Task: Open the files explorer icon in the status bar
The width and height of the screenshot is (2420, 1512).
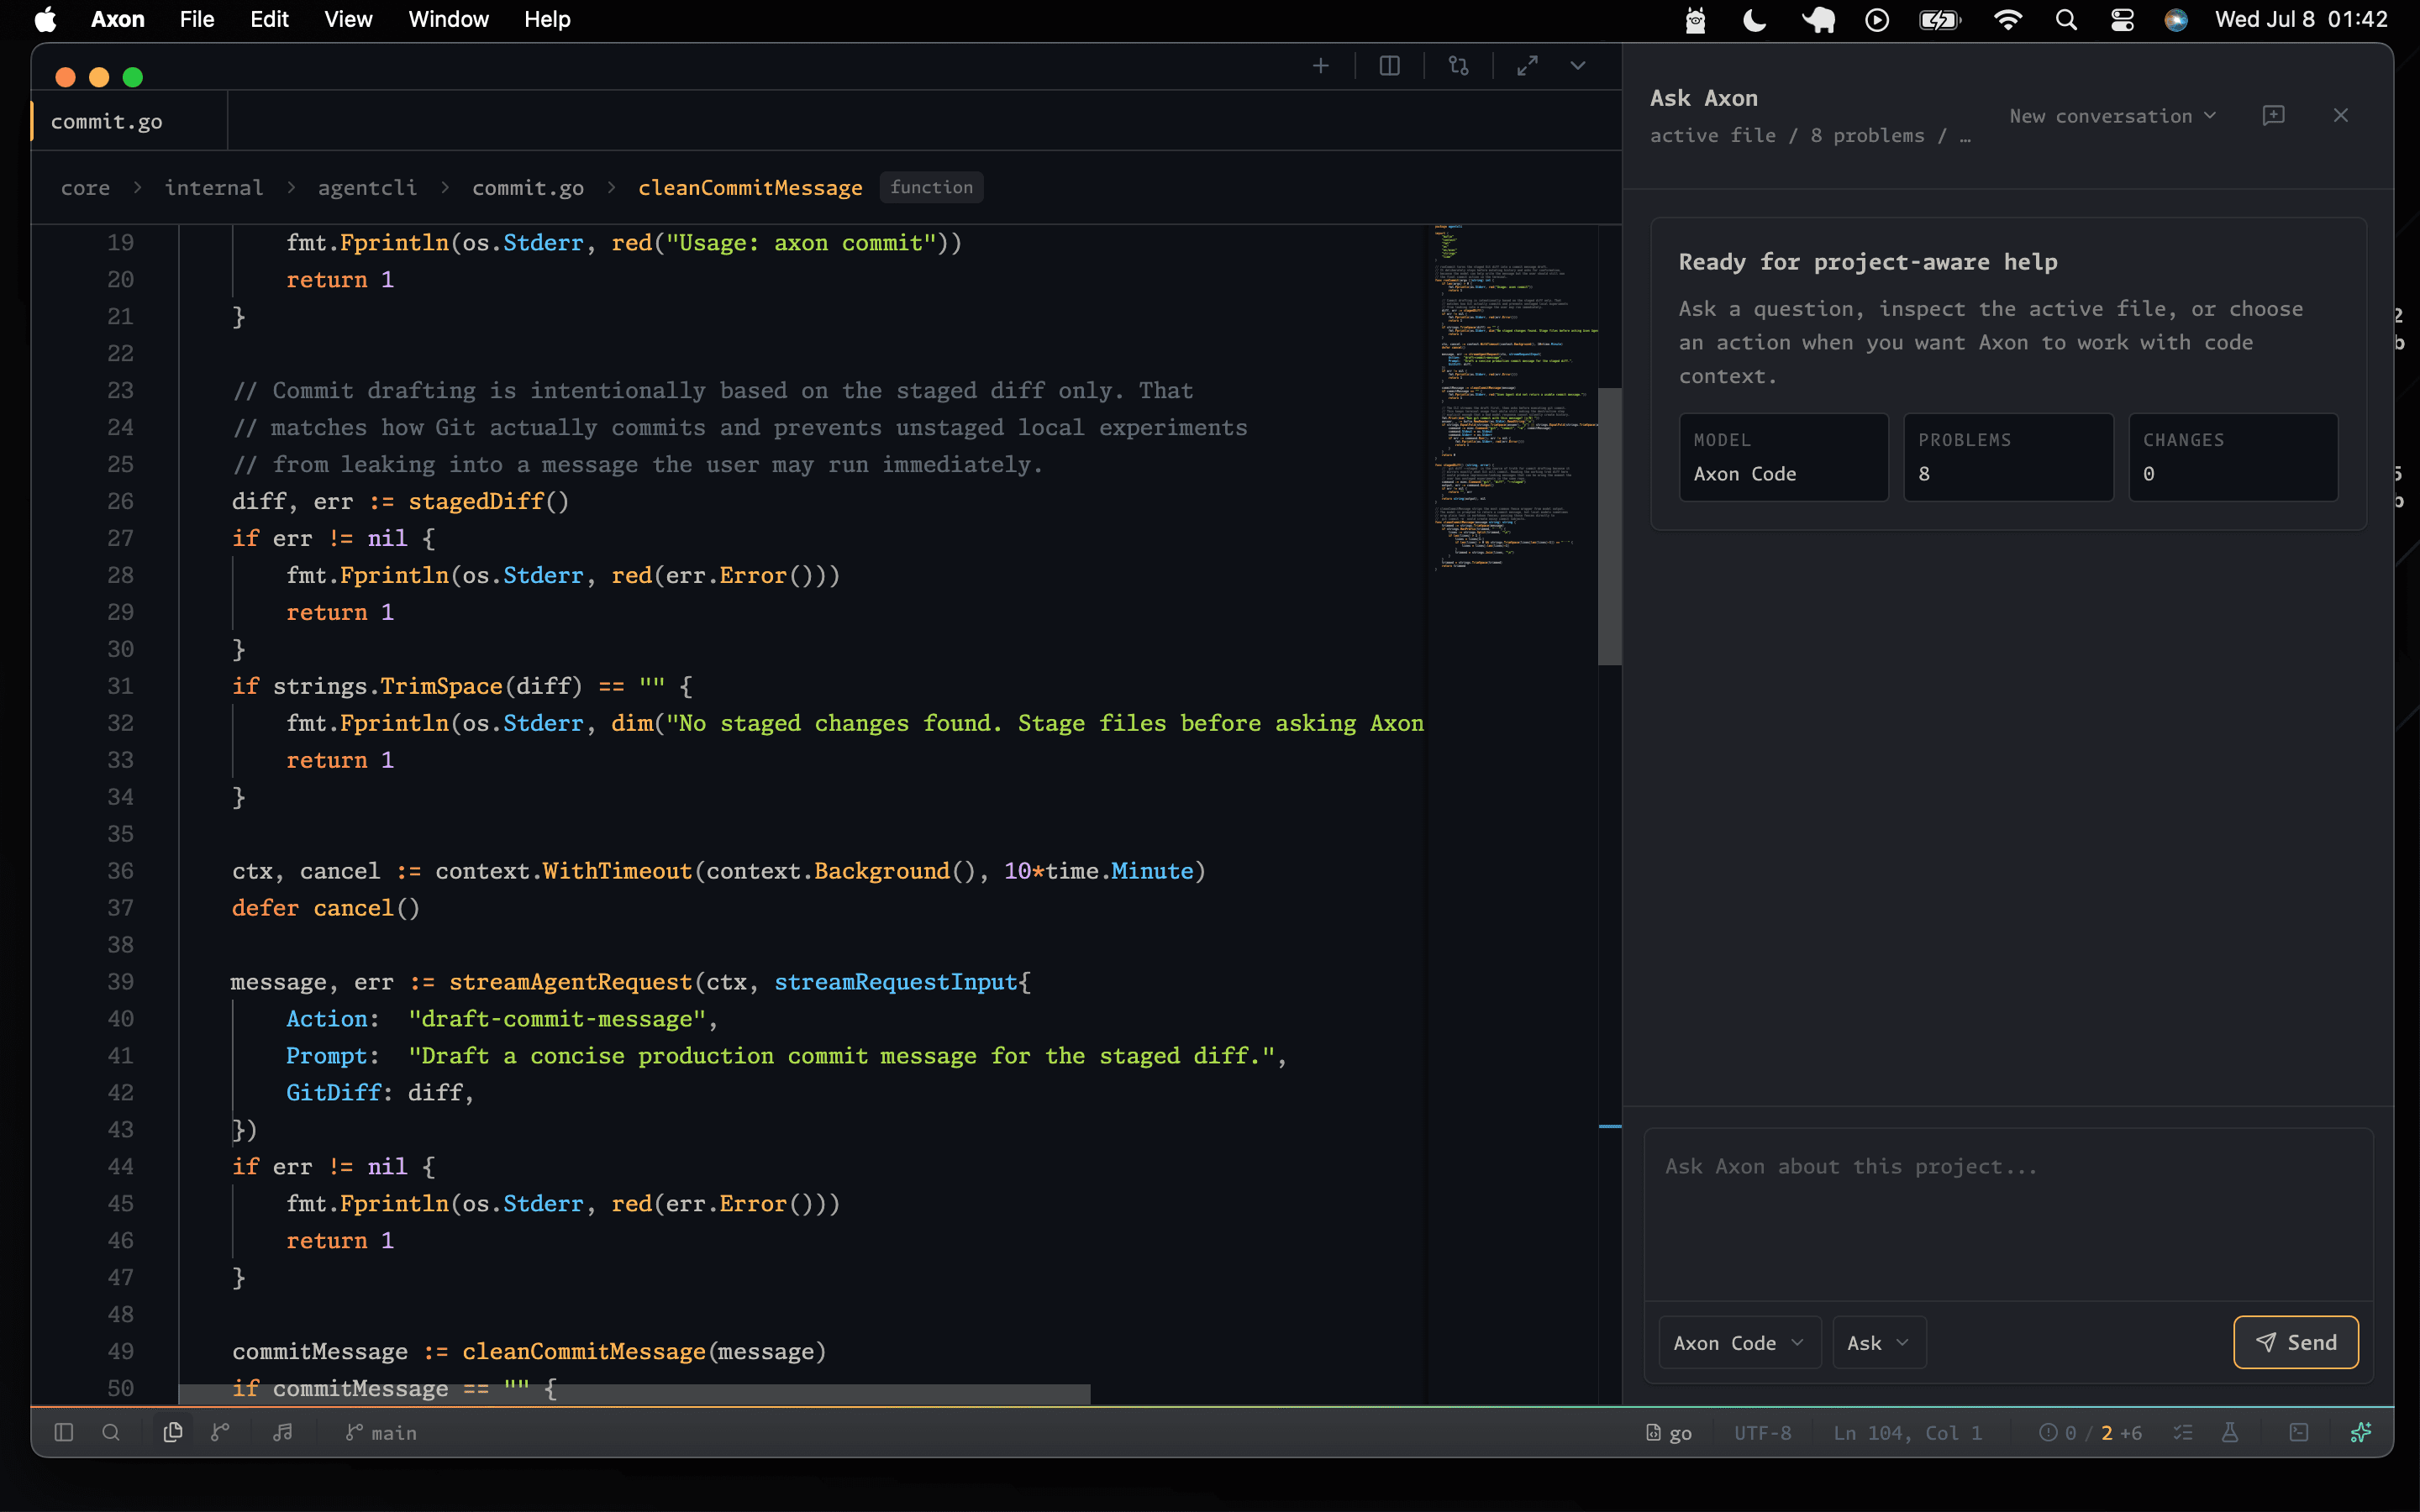Action: coord(173,1432)
